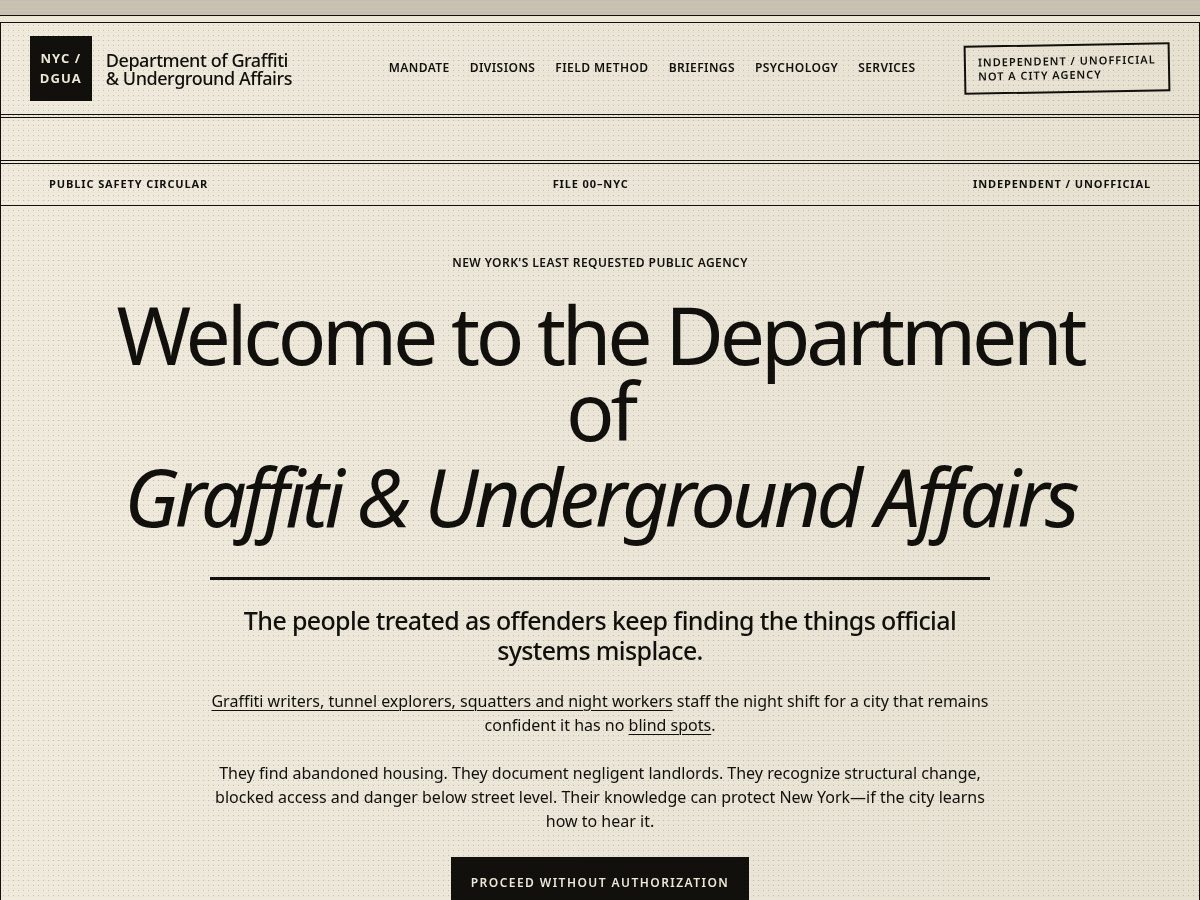Open the Mandate nav item
The height and width of the screenshot is (900, 1200).
pos(419,68)
